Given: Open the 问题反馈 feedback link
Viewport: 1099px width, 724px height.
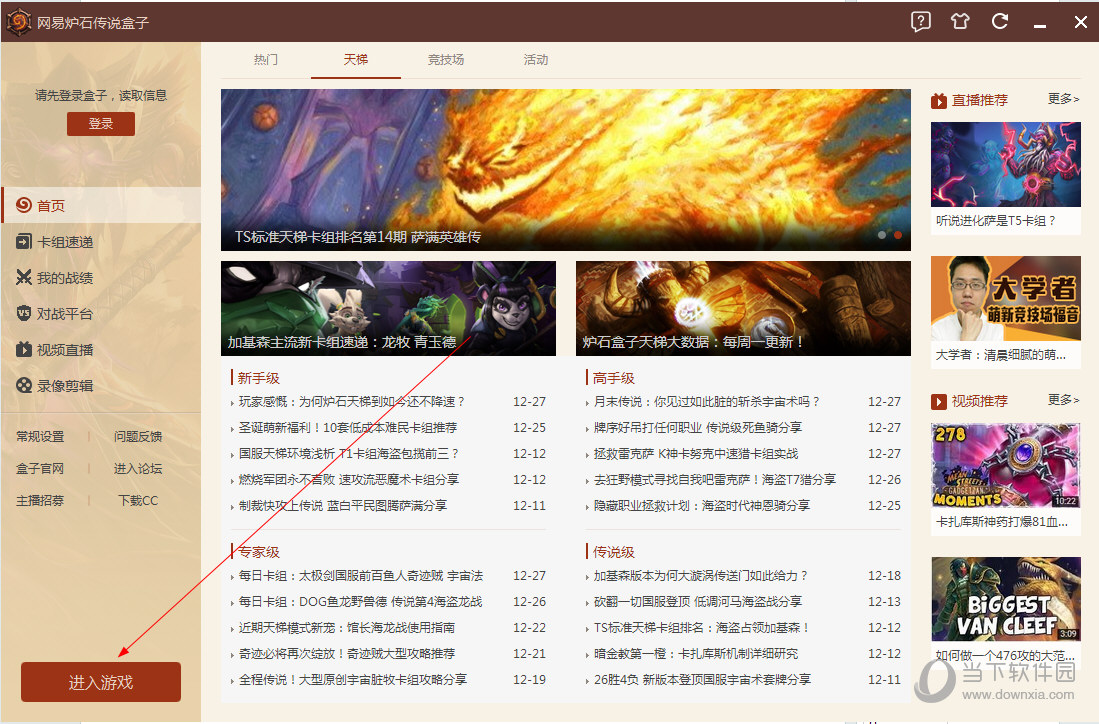Looking at the screenshot, I should (139, 436).
